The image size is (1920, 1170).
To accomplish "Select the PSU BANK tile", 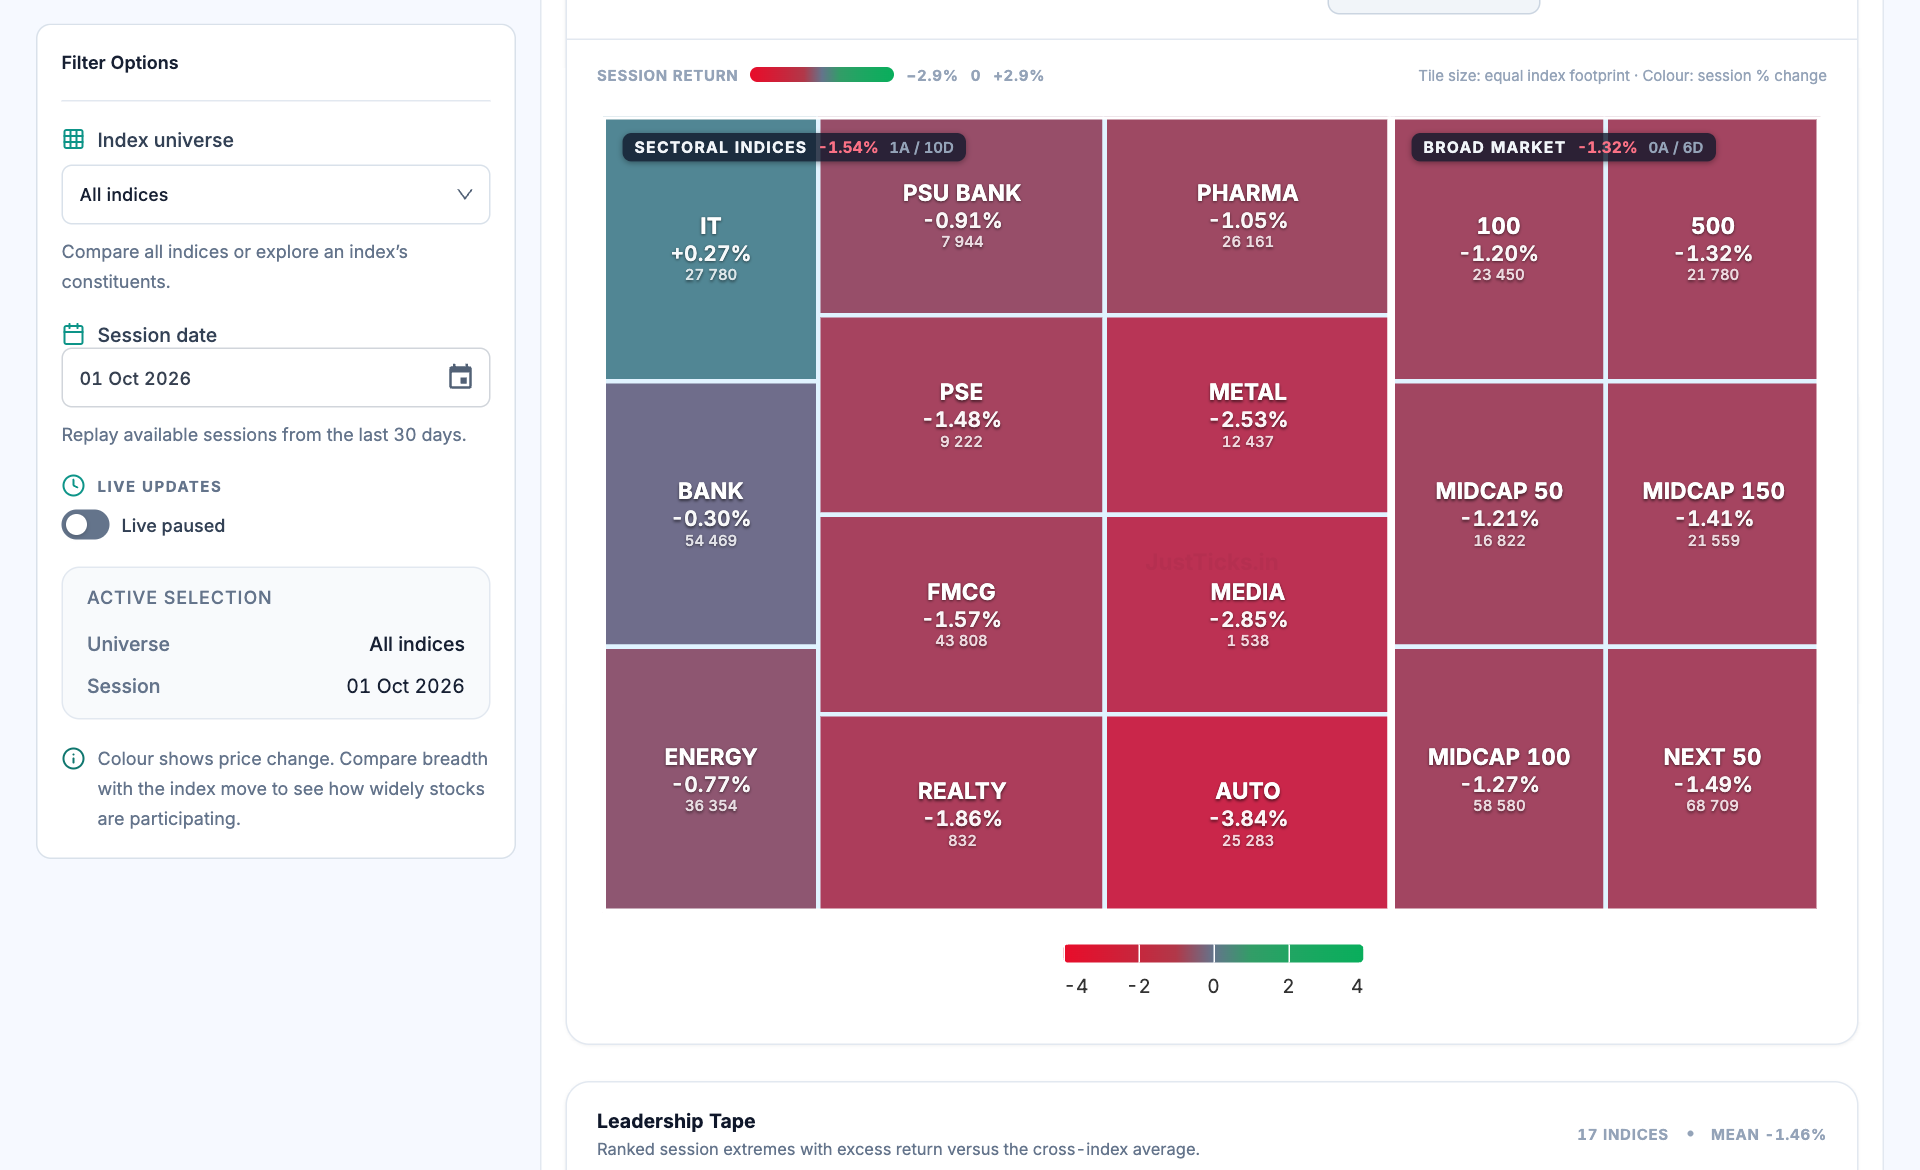I will click(x=961, y=216).
